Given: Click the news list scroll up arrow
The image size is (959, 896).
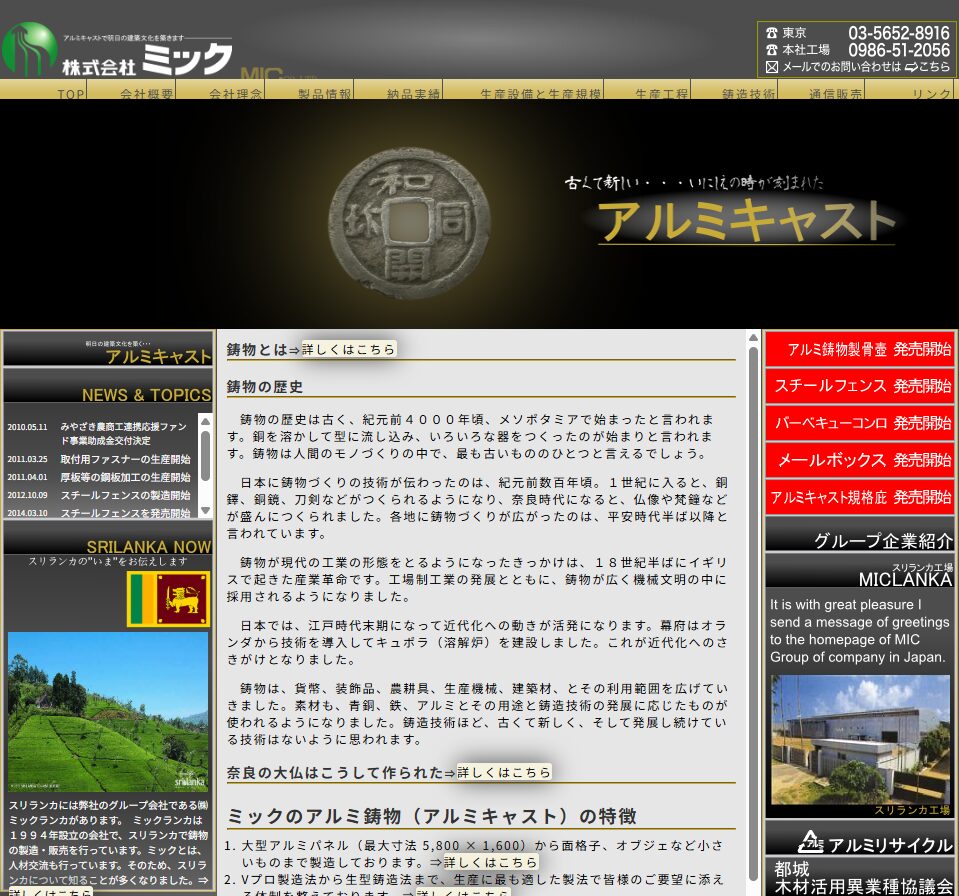Looking at the screenshot, I should (206, 421).
